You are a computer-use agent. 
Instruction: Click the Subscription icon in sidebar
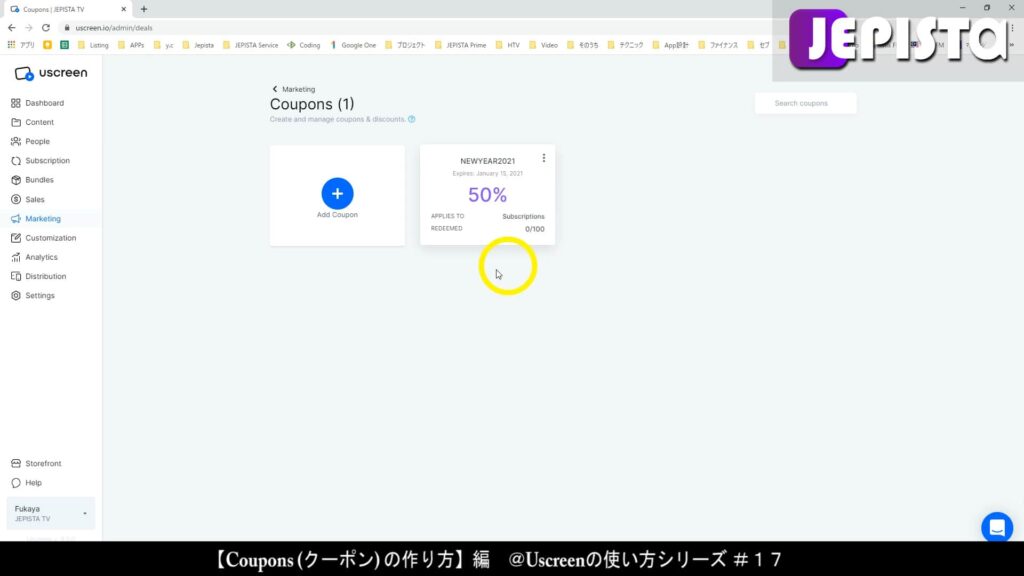[16, 161]
